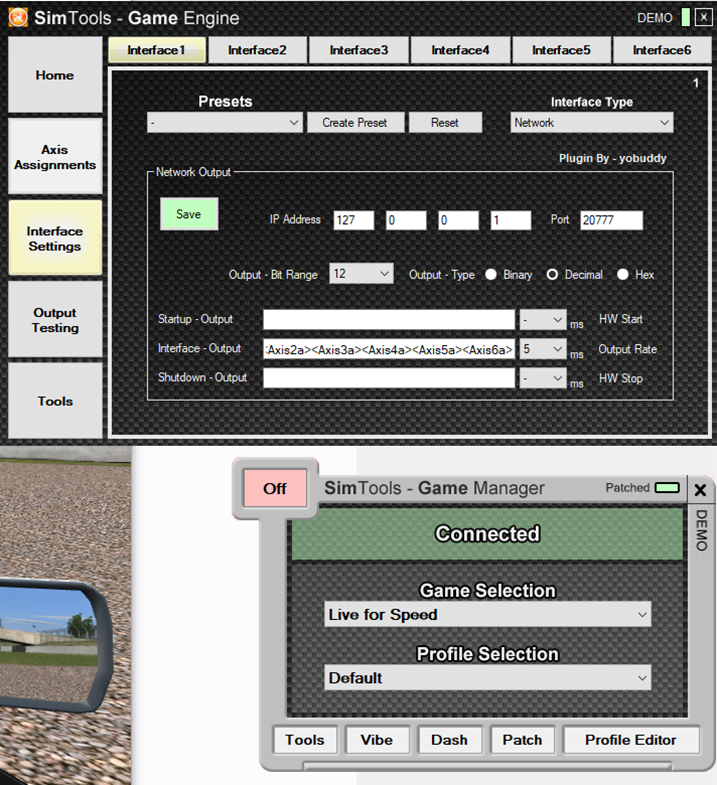Click the Patch button
The height and width of the screenshot is (785, 717).
click(x=522, y=740)
